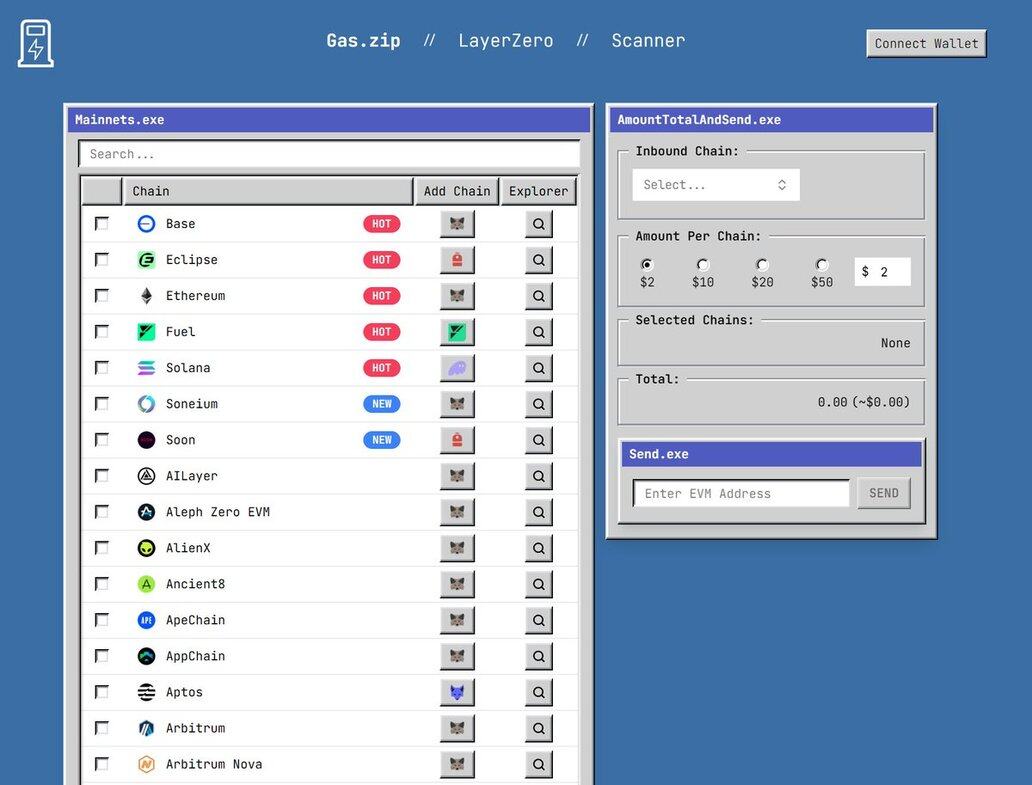Click the Arbitrum Nova logo icon
Viewport: 1032px width, 785px height.
click(146, 764)
